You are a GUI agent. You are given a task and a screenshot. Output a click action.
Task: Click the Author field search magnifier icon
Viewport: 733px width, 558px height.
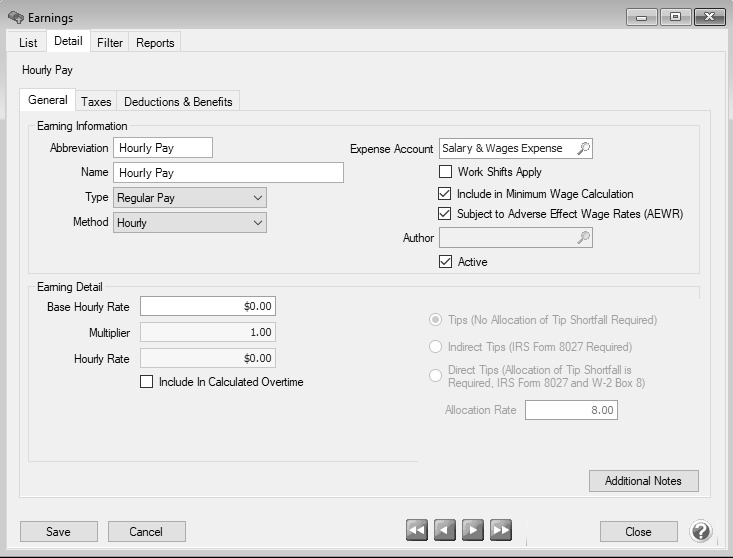point(584,238)
